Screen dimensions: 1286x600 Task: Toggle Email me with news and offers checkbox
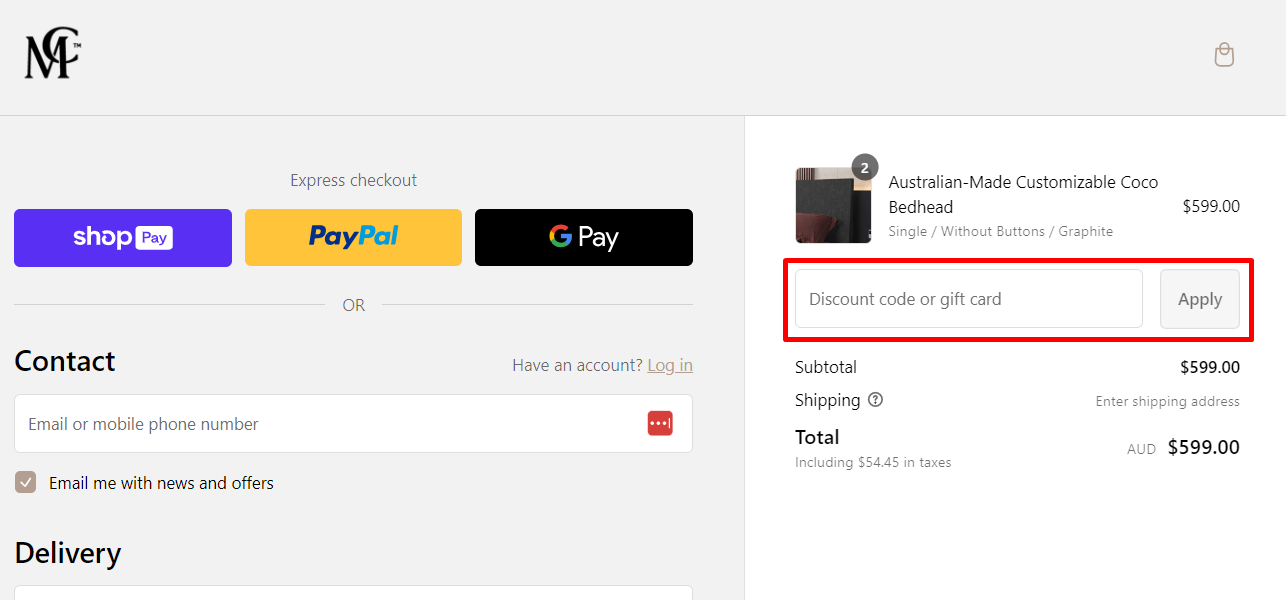click(26, 483)
